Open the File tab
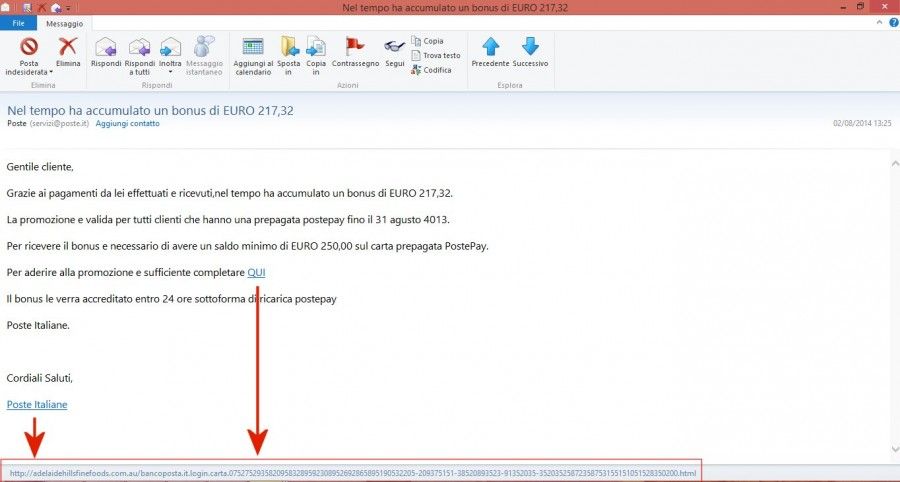The height and width of the screenshot is (482, 900). pyautogui.click(x=18, y=24)
